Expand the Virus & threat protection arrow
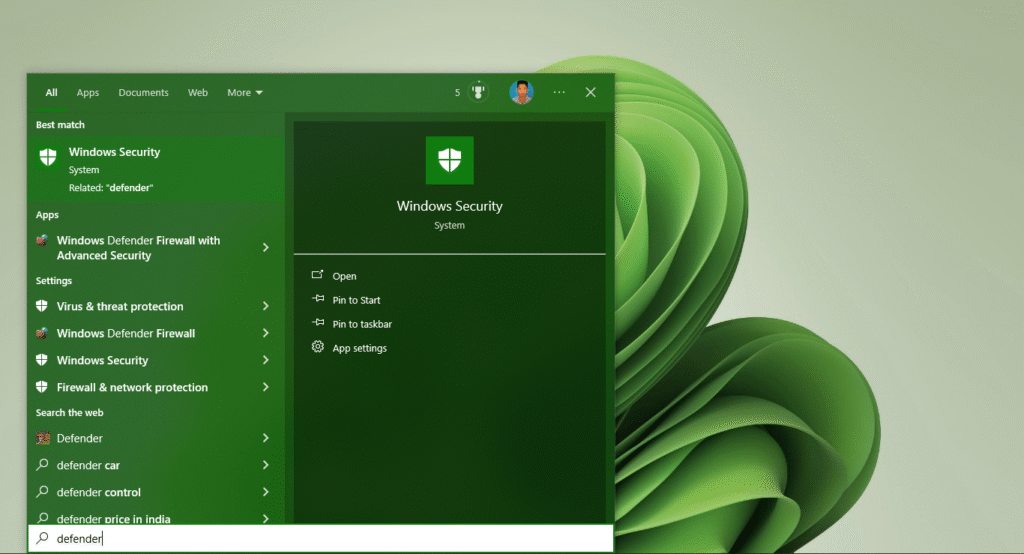Image resolution: width=1024 pixels, height=554 pixels. [266, 306]
